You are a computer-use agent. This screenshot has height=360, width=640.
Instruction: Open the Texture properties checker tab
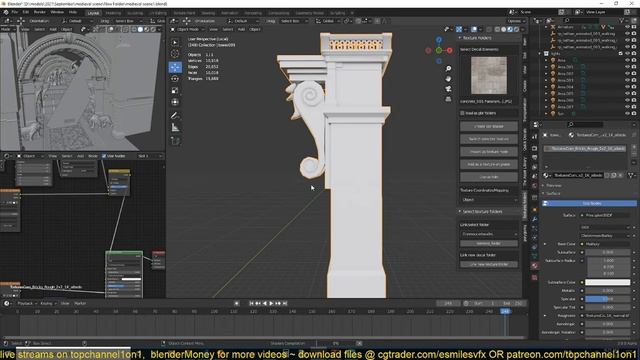point(535,278)
